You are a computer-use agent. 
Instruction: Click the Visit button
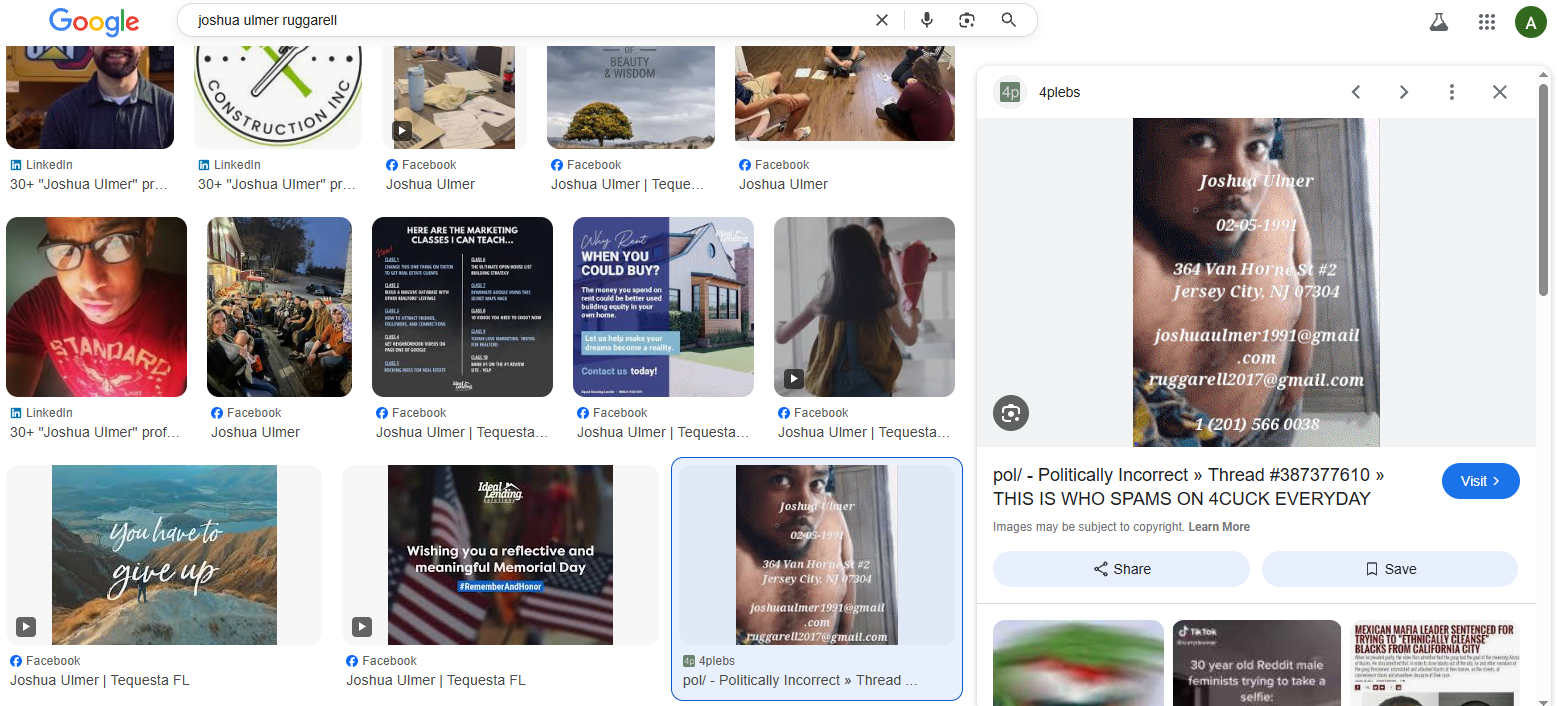pos(1481,481)
